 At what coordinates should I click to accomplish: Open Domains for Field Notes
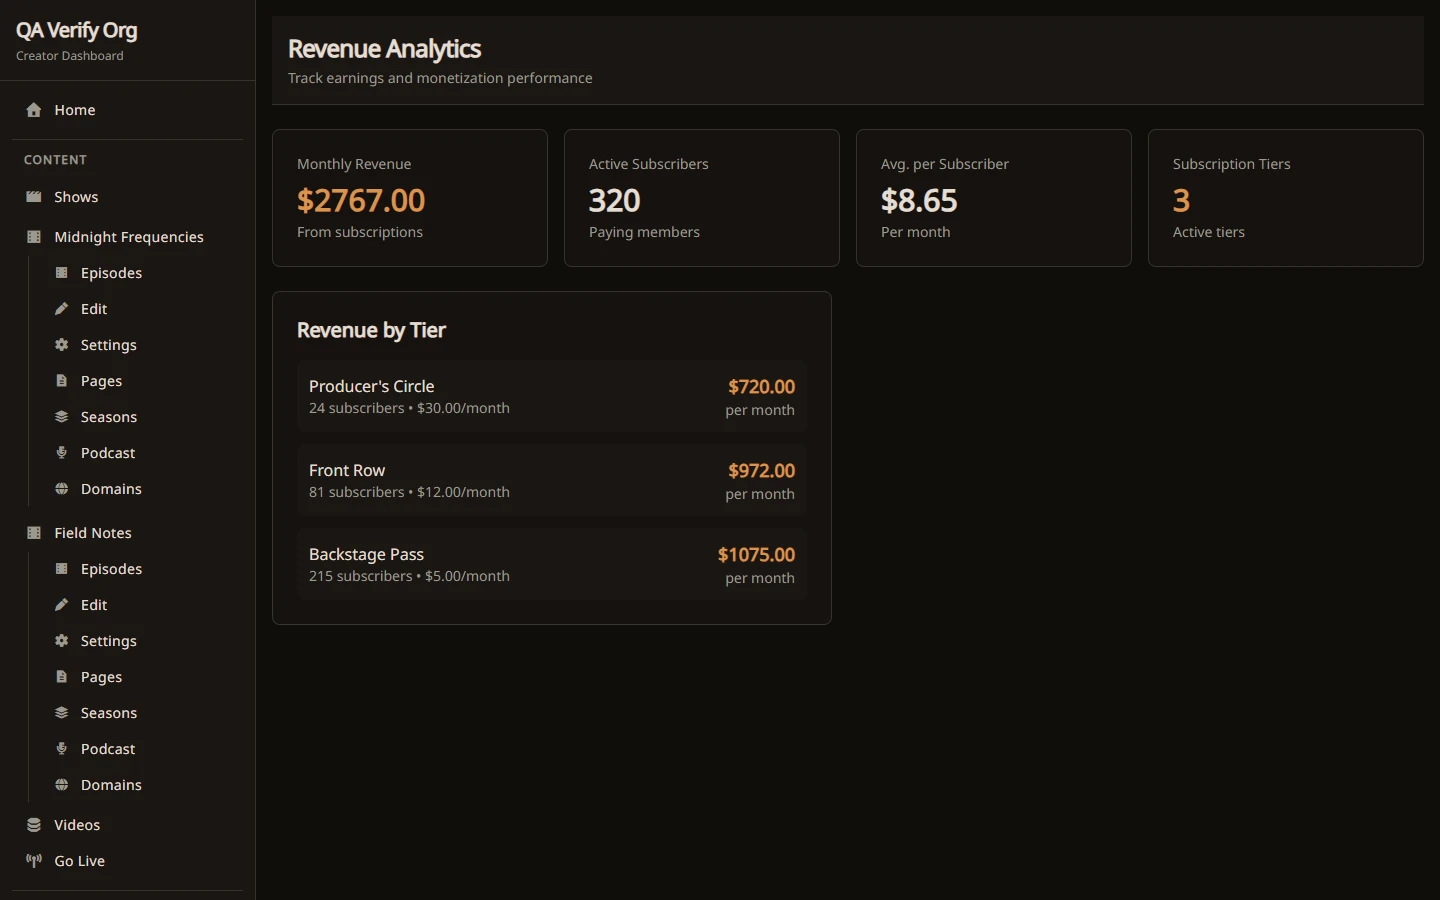141,785
